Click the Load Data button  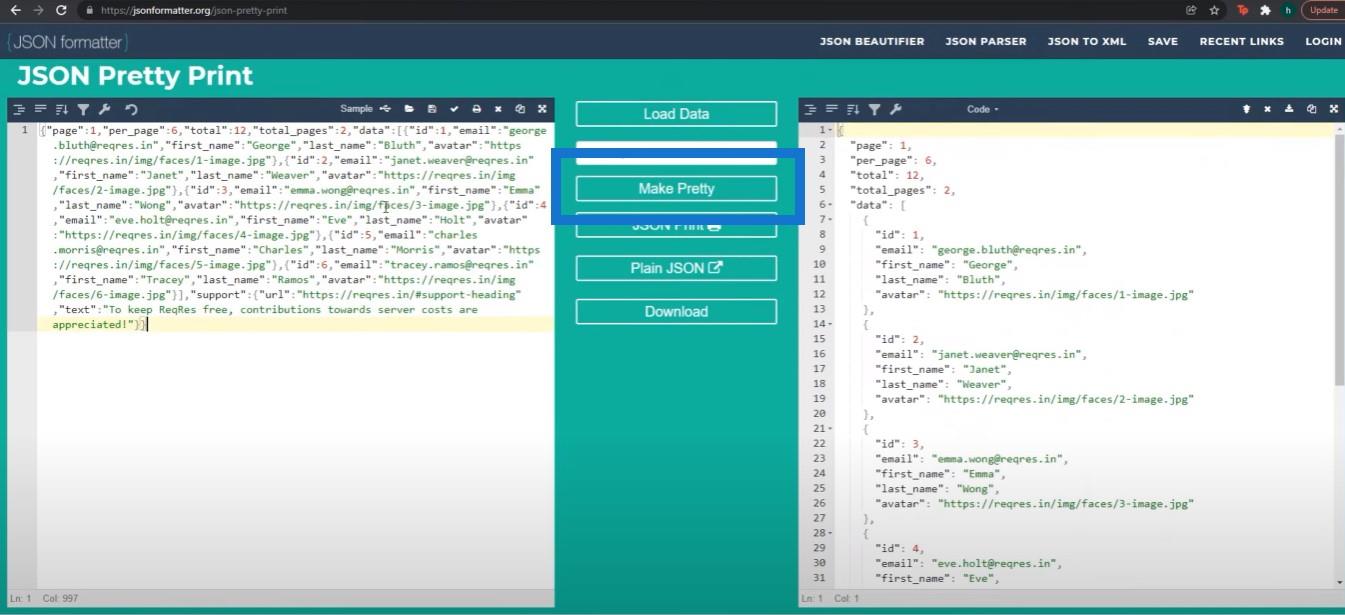click(676, 114)
